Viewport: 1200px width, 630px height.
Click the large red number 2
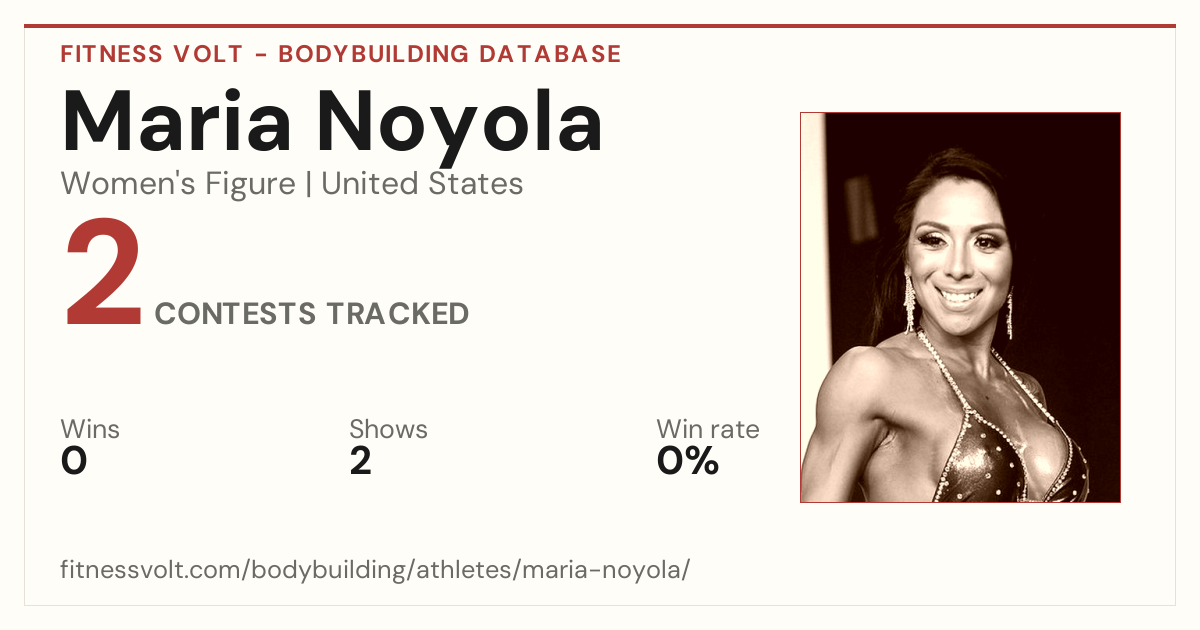point(103,276)
